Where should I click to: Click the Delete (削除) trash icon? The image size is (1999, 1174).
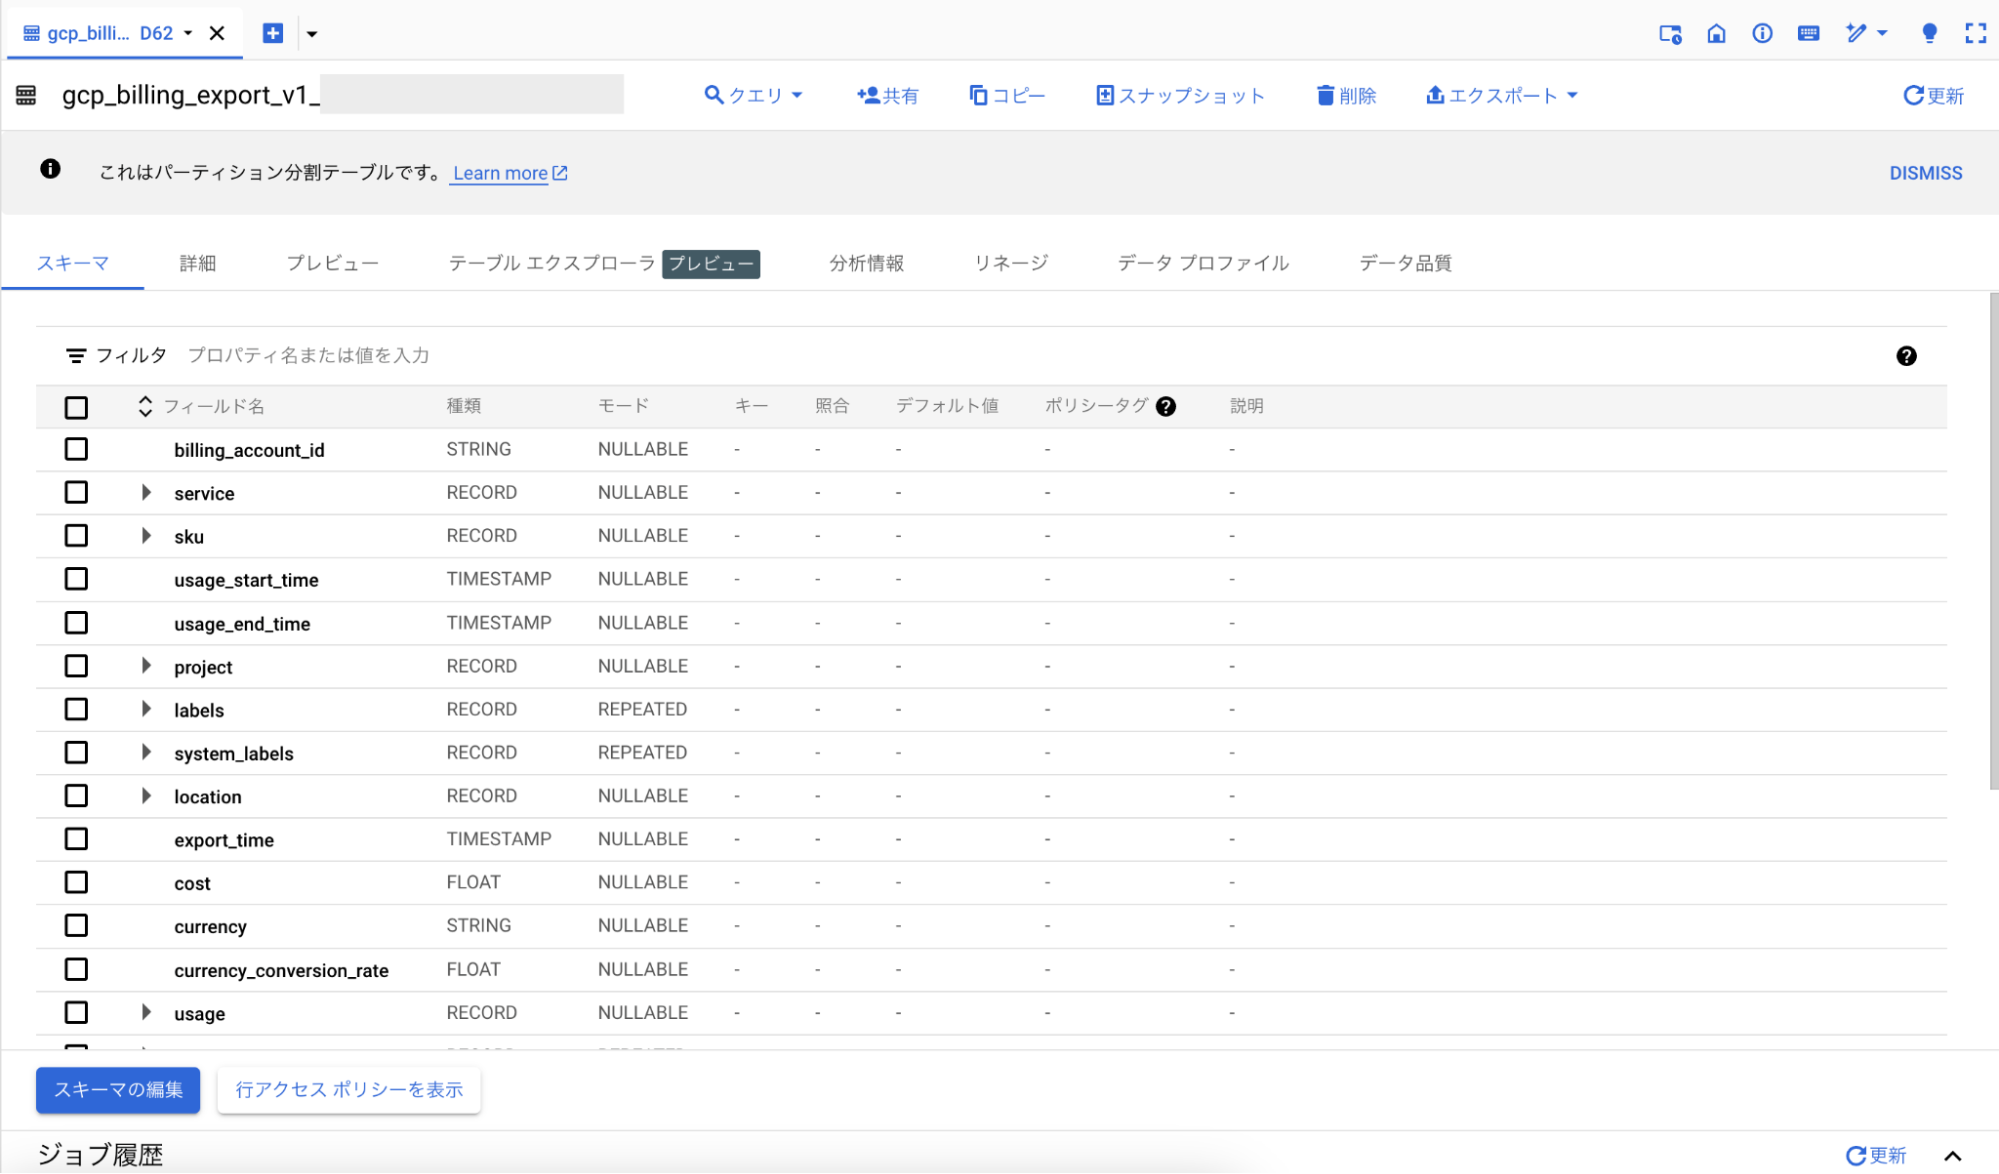pyautogui.click(x=1325, y=95)
